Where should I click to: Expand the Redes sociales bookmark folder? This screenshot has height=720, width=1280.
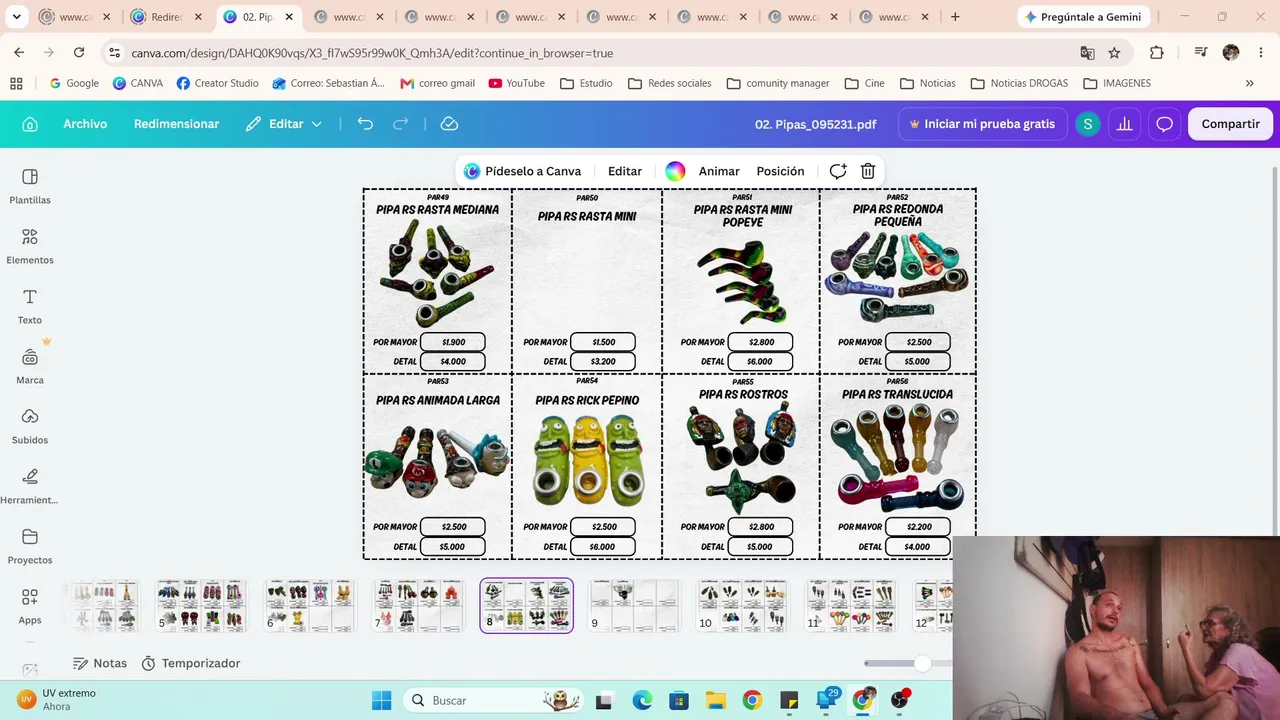(670, 83)
